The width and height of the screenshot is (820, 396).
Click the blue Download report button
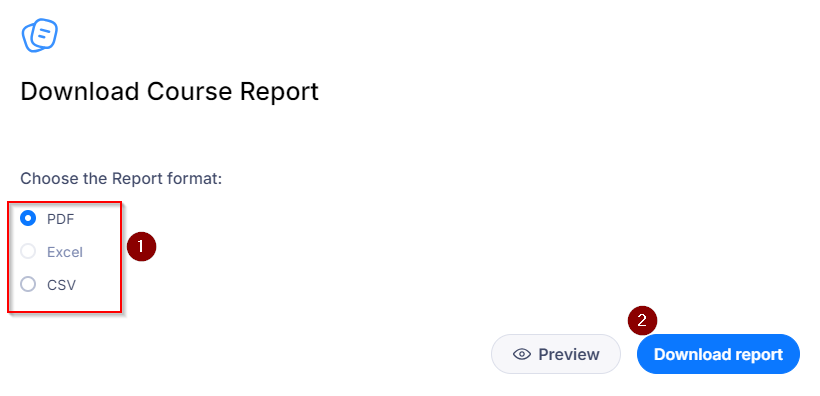click(x=718, y=354)
